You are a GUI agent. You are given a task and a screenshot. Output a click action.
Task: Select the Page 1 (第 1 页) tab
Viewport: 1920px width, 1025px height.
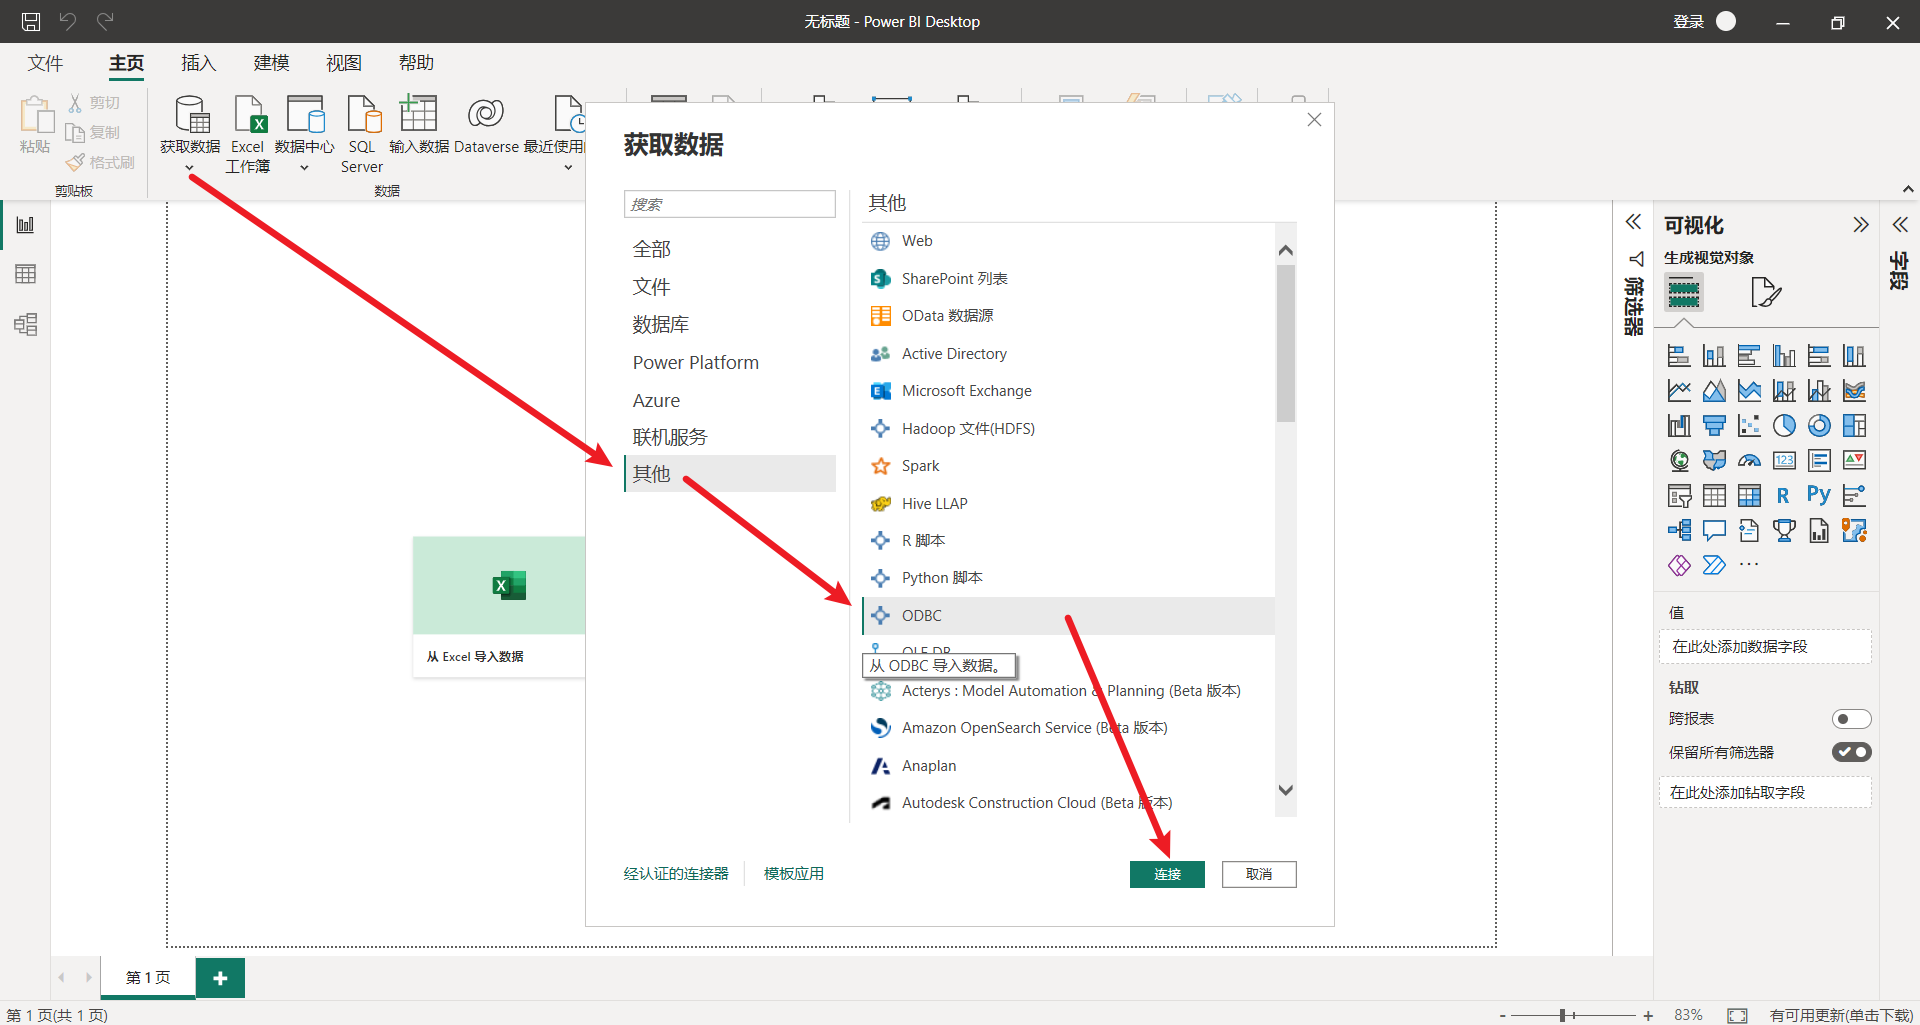pos(148,978)
